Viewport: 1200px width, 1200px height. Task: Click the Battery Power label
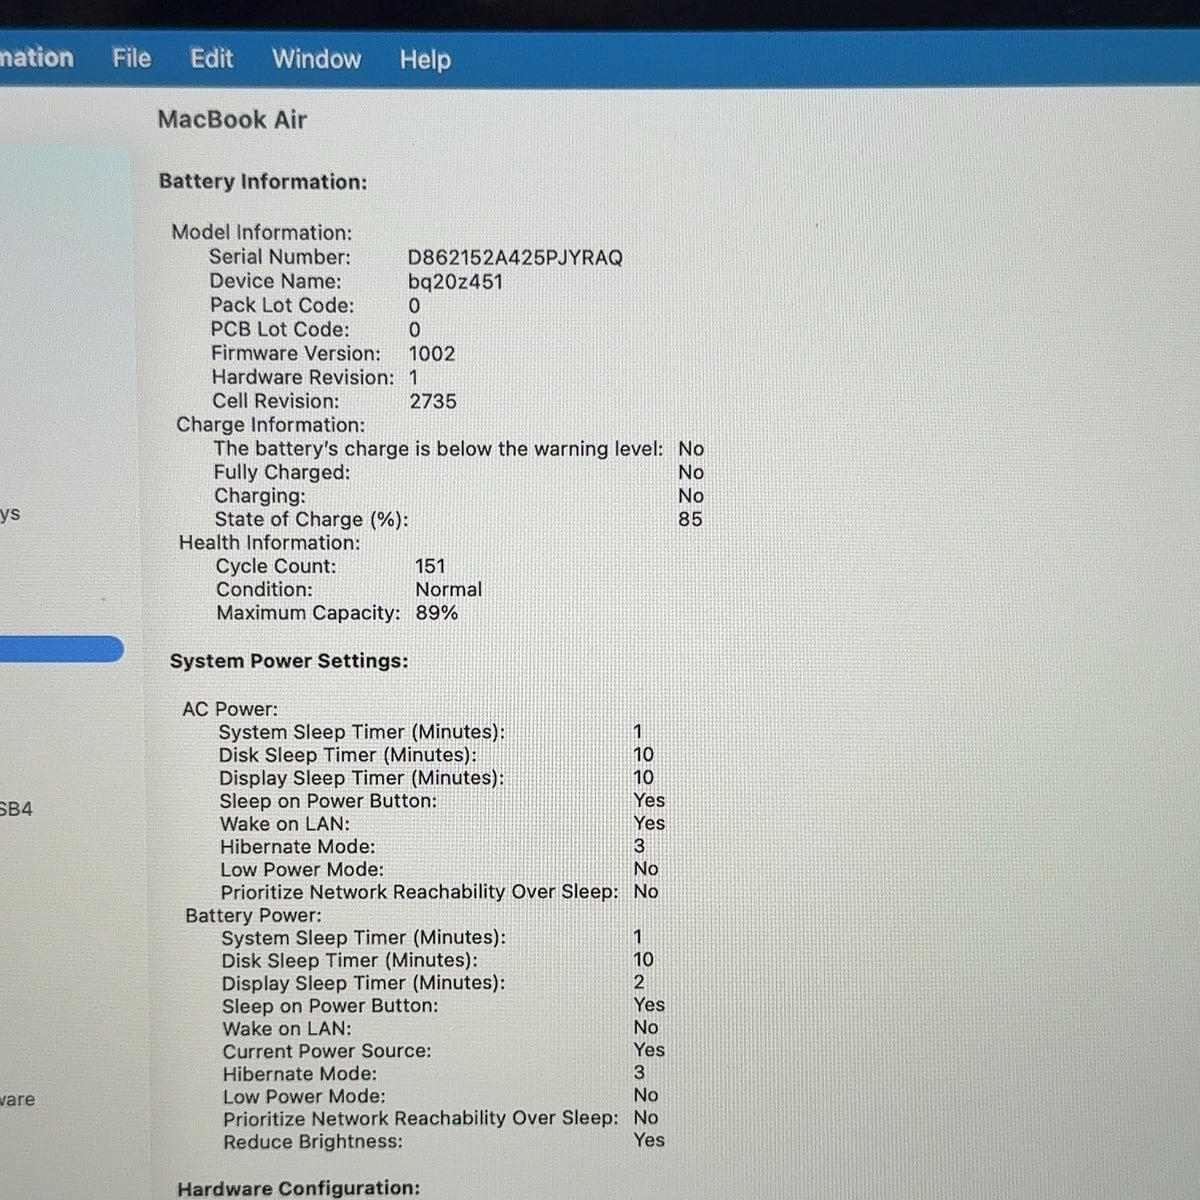(253, 915)
